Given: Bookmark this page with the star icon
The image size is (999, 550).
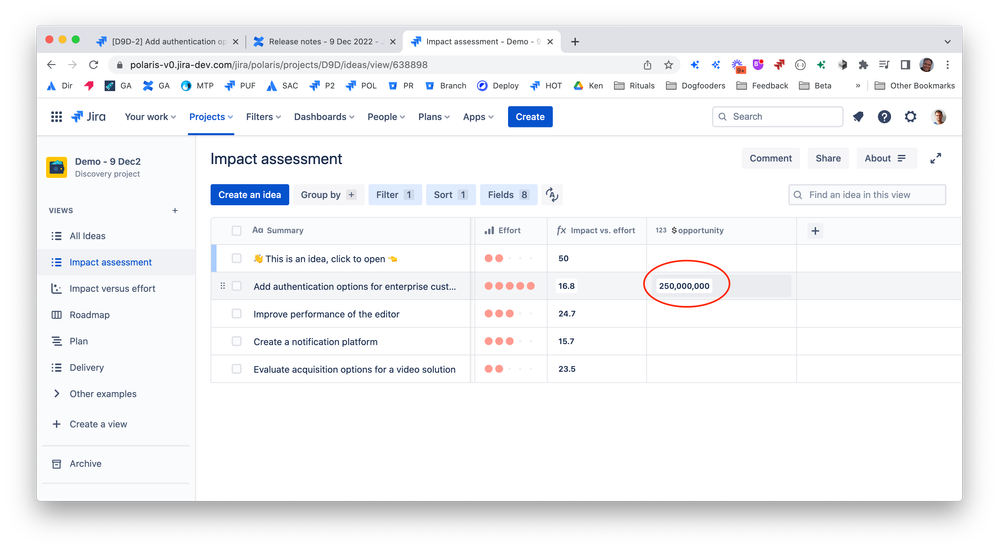Looking at the screenshot, I should [x=668, y=64].
